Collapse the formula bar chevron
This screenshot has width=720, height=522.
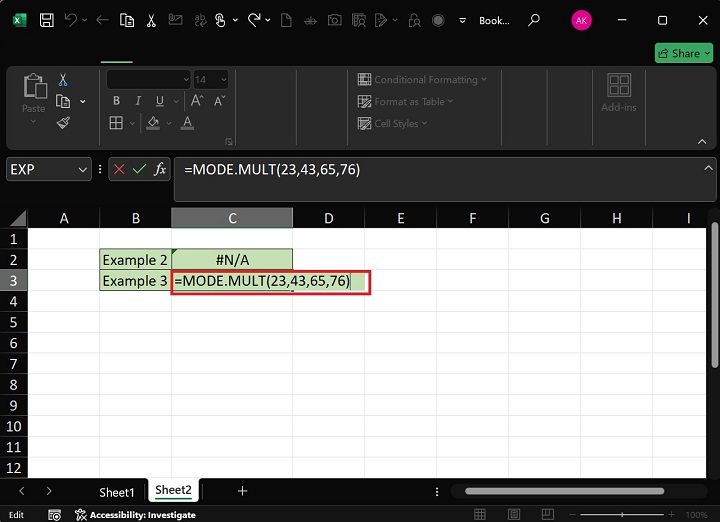point(708,168)
